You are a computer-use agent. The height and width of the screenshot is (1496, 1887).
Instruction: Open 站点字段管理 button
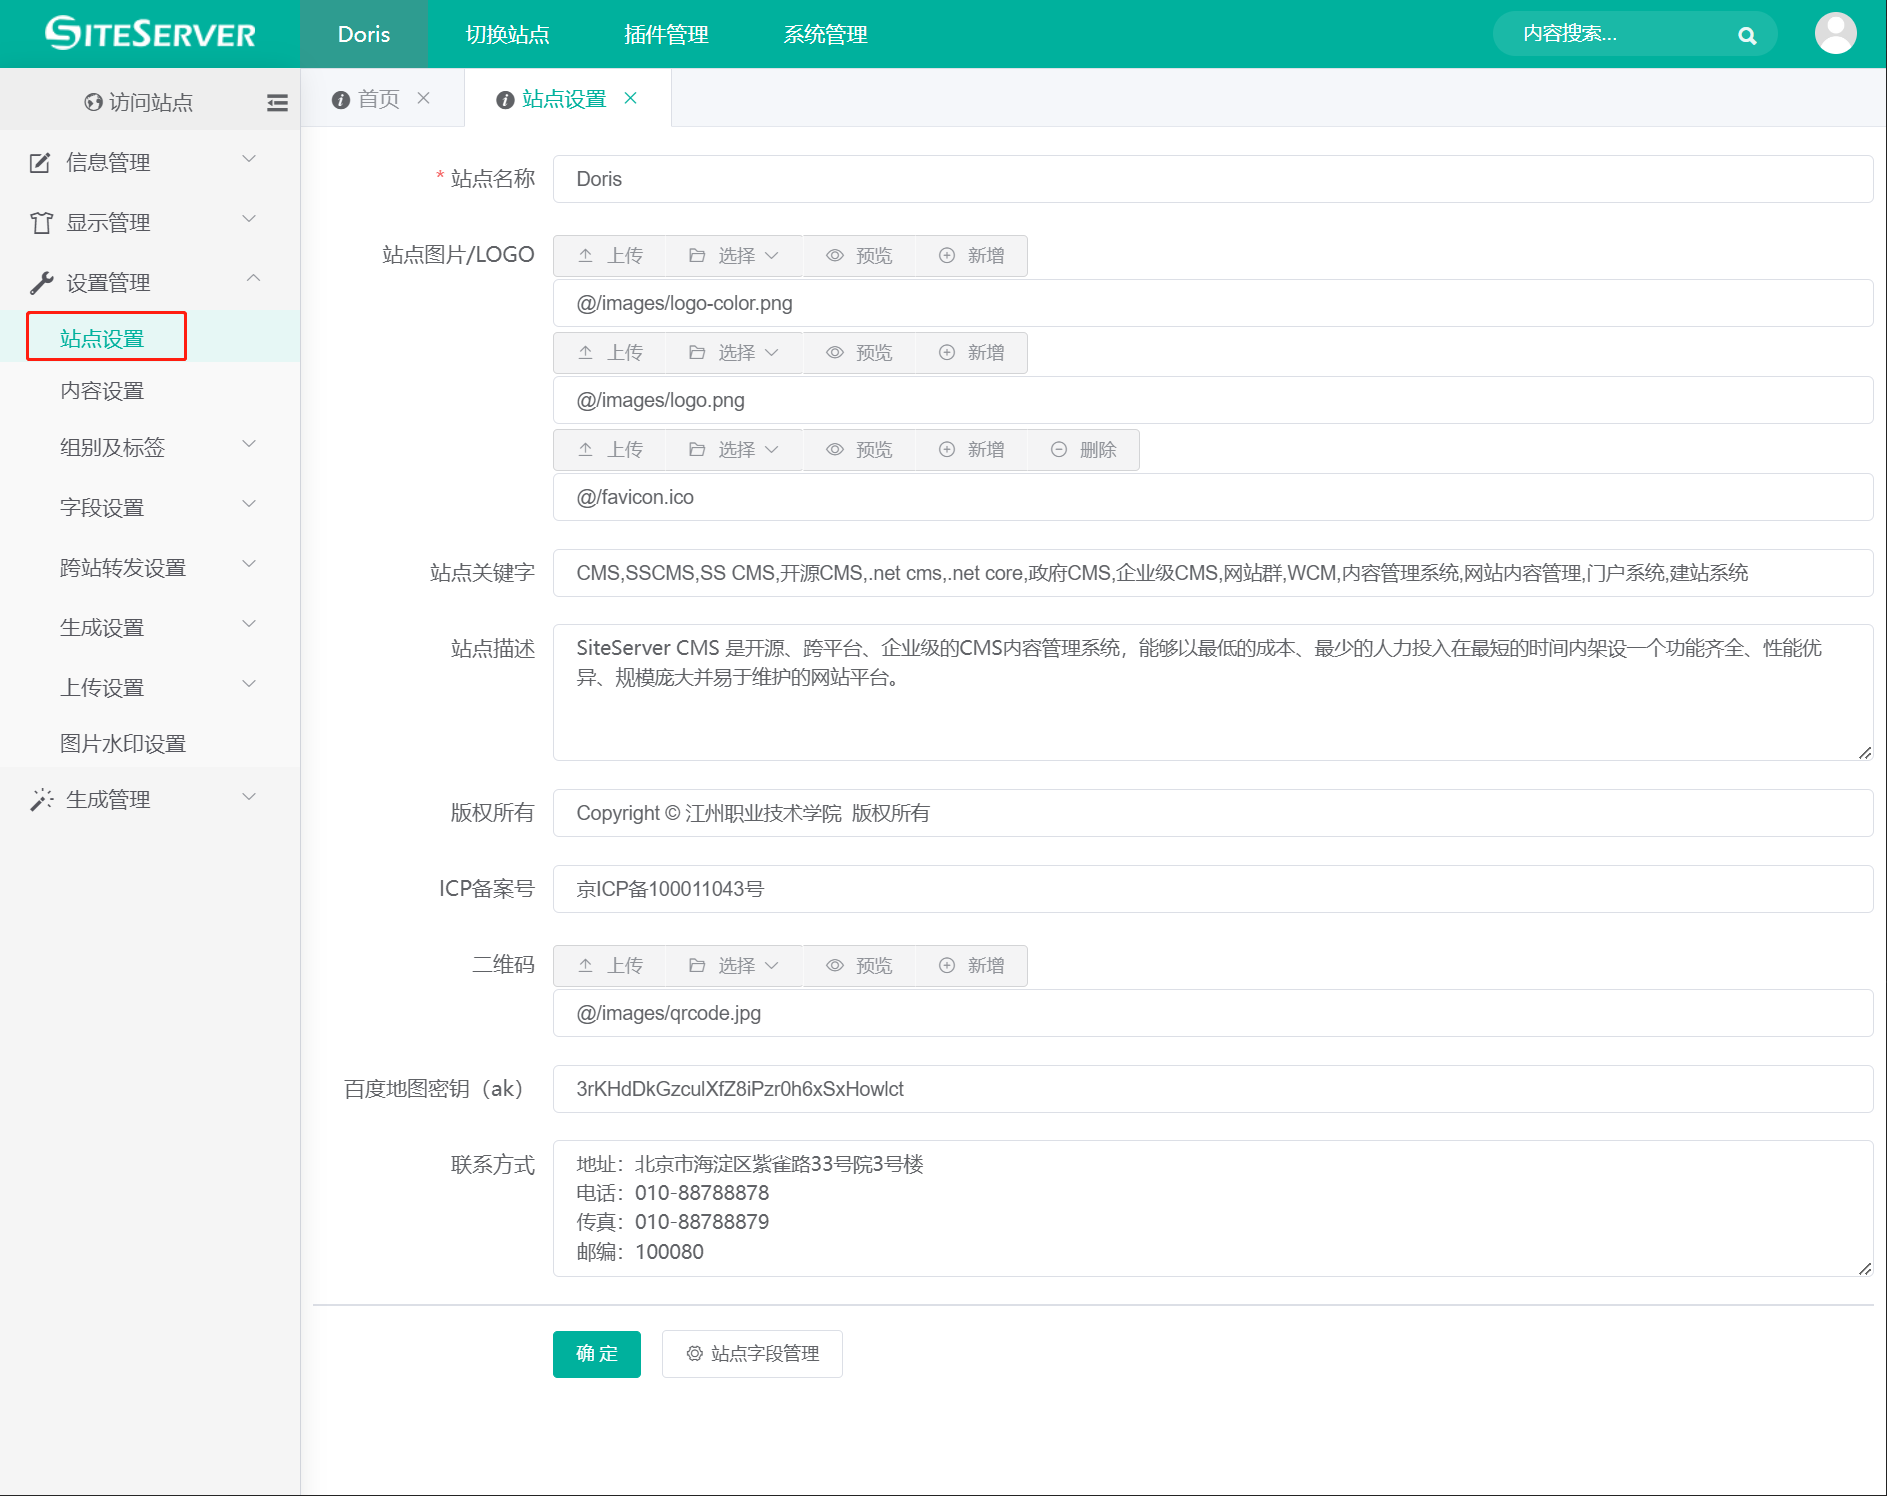[x=752, y=1354]
